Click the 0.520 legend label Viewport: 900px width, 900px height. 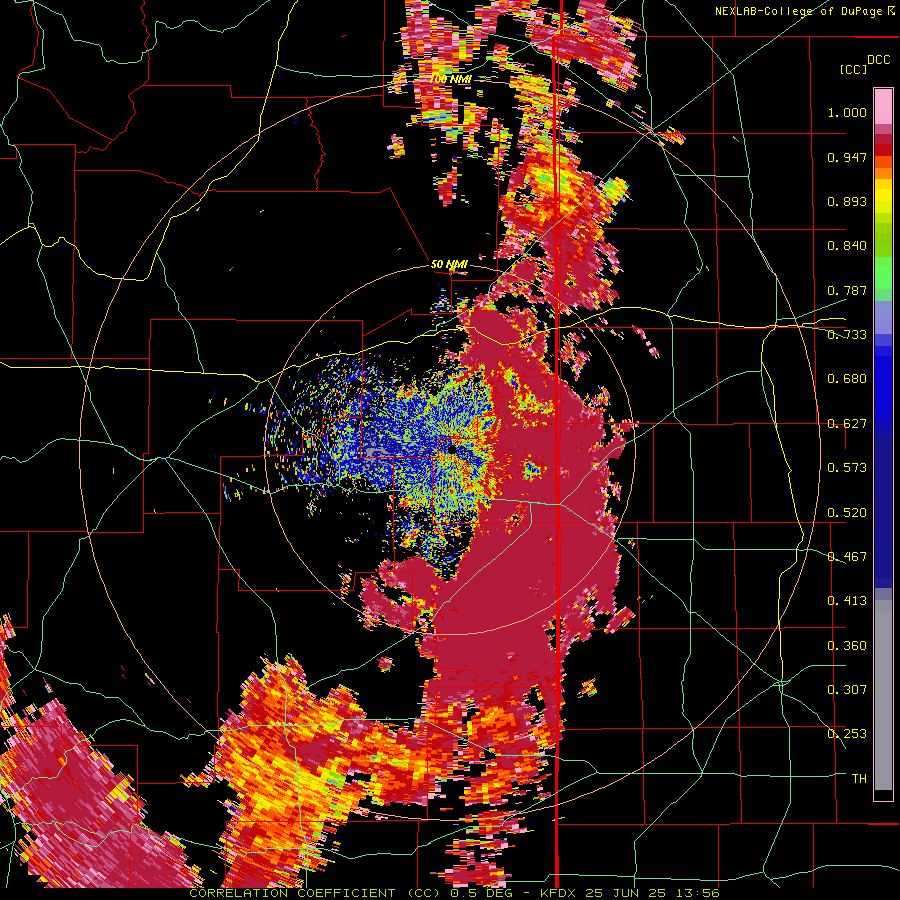coord(847,512)
